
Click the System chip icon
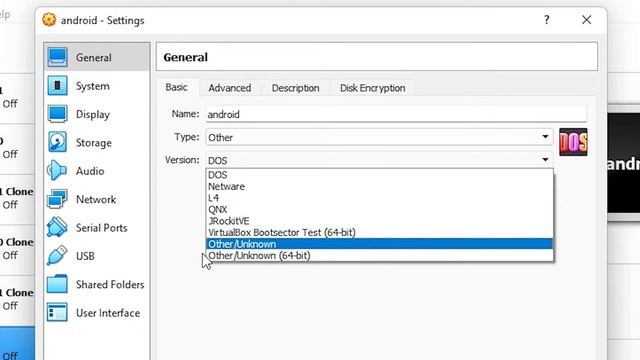tap(57, 86)
